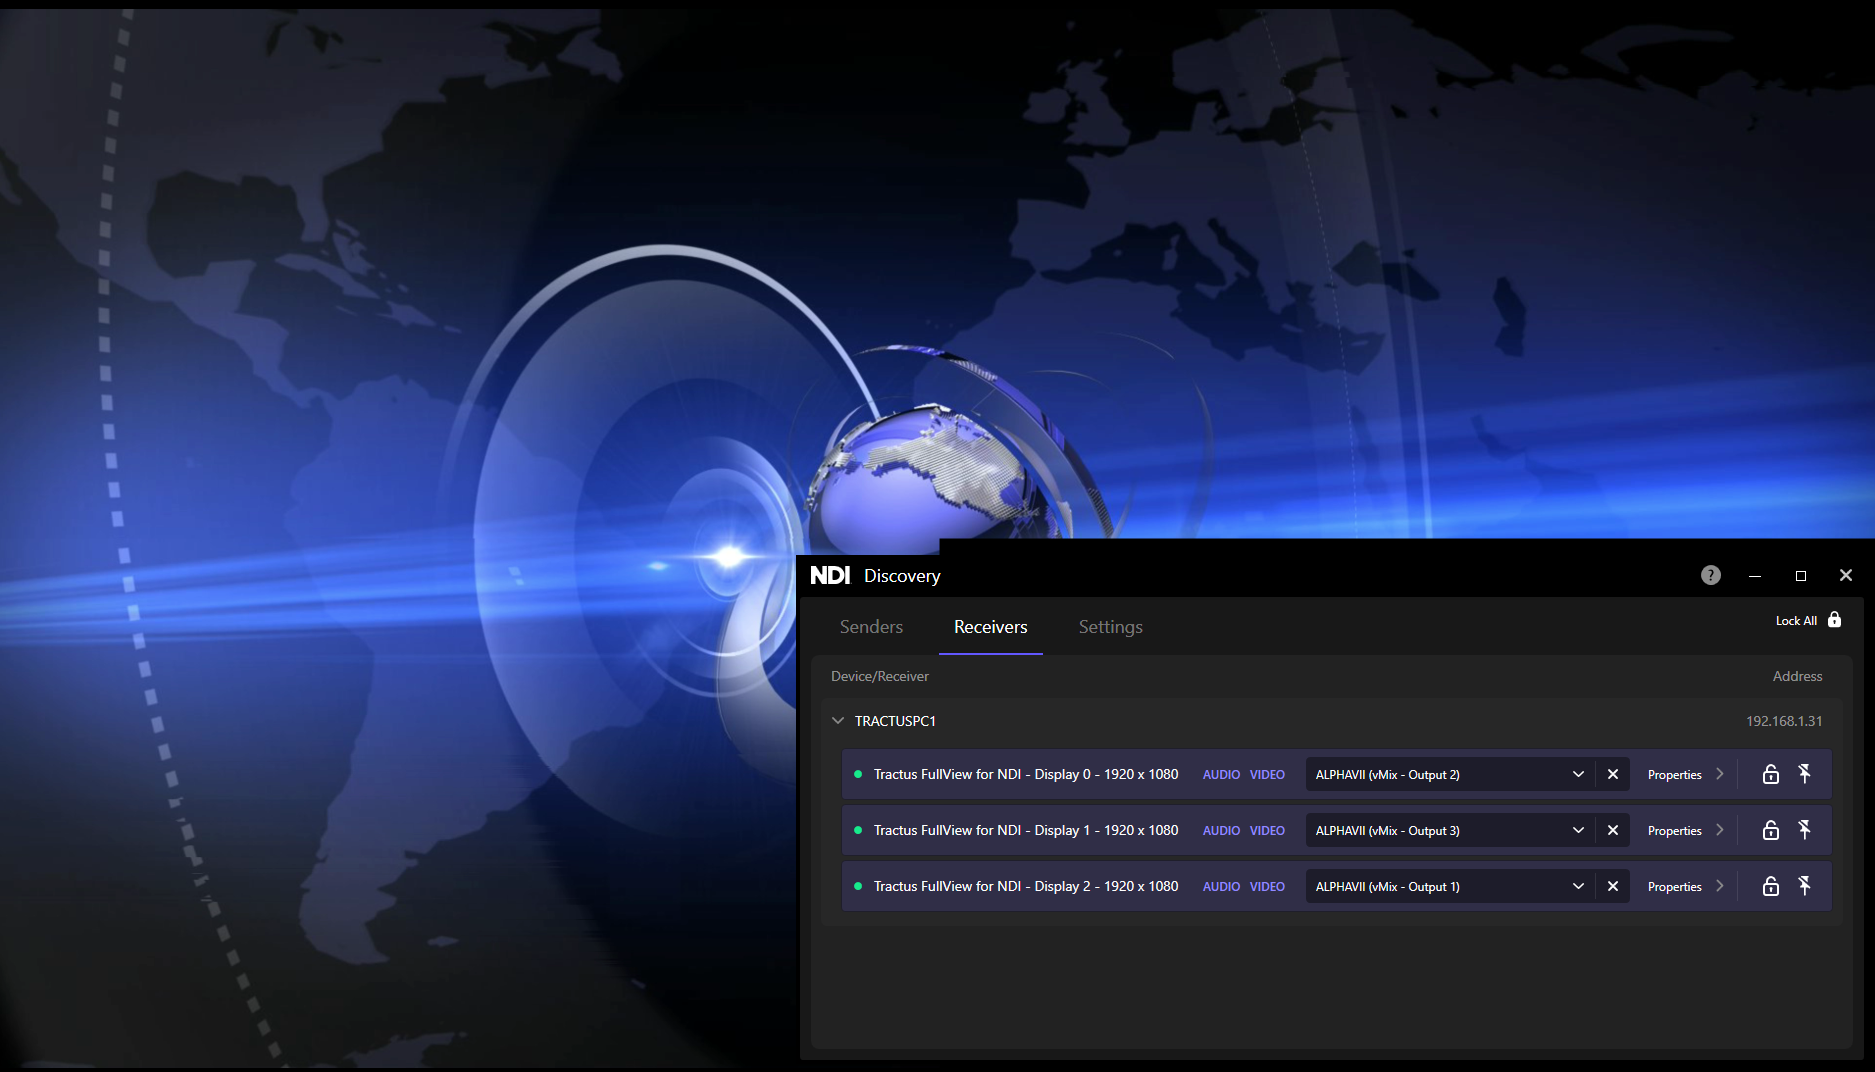Clear the source for Display 2 receiver
Screen dimensions: 1875x1072
pos(1612,886)
